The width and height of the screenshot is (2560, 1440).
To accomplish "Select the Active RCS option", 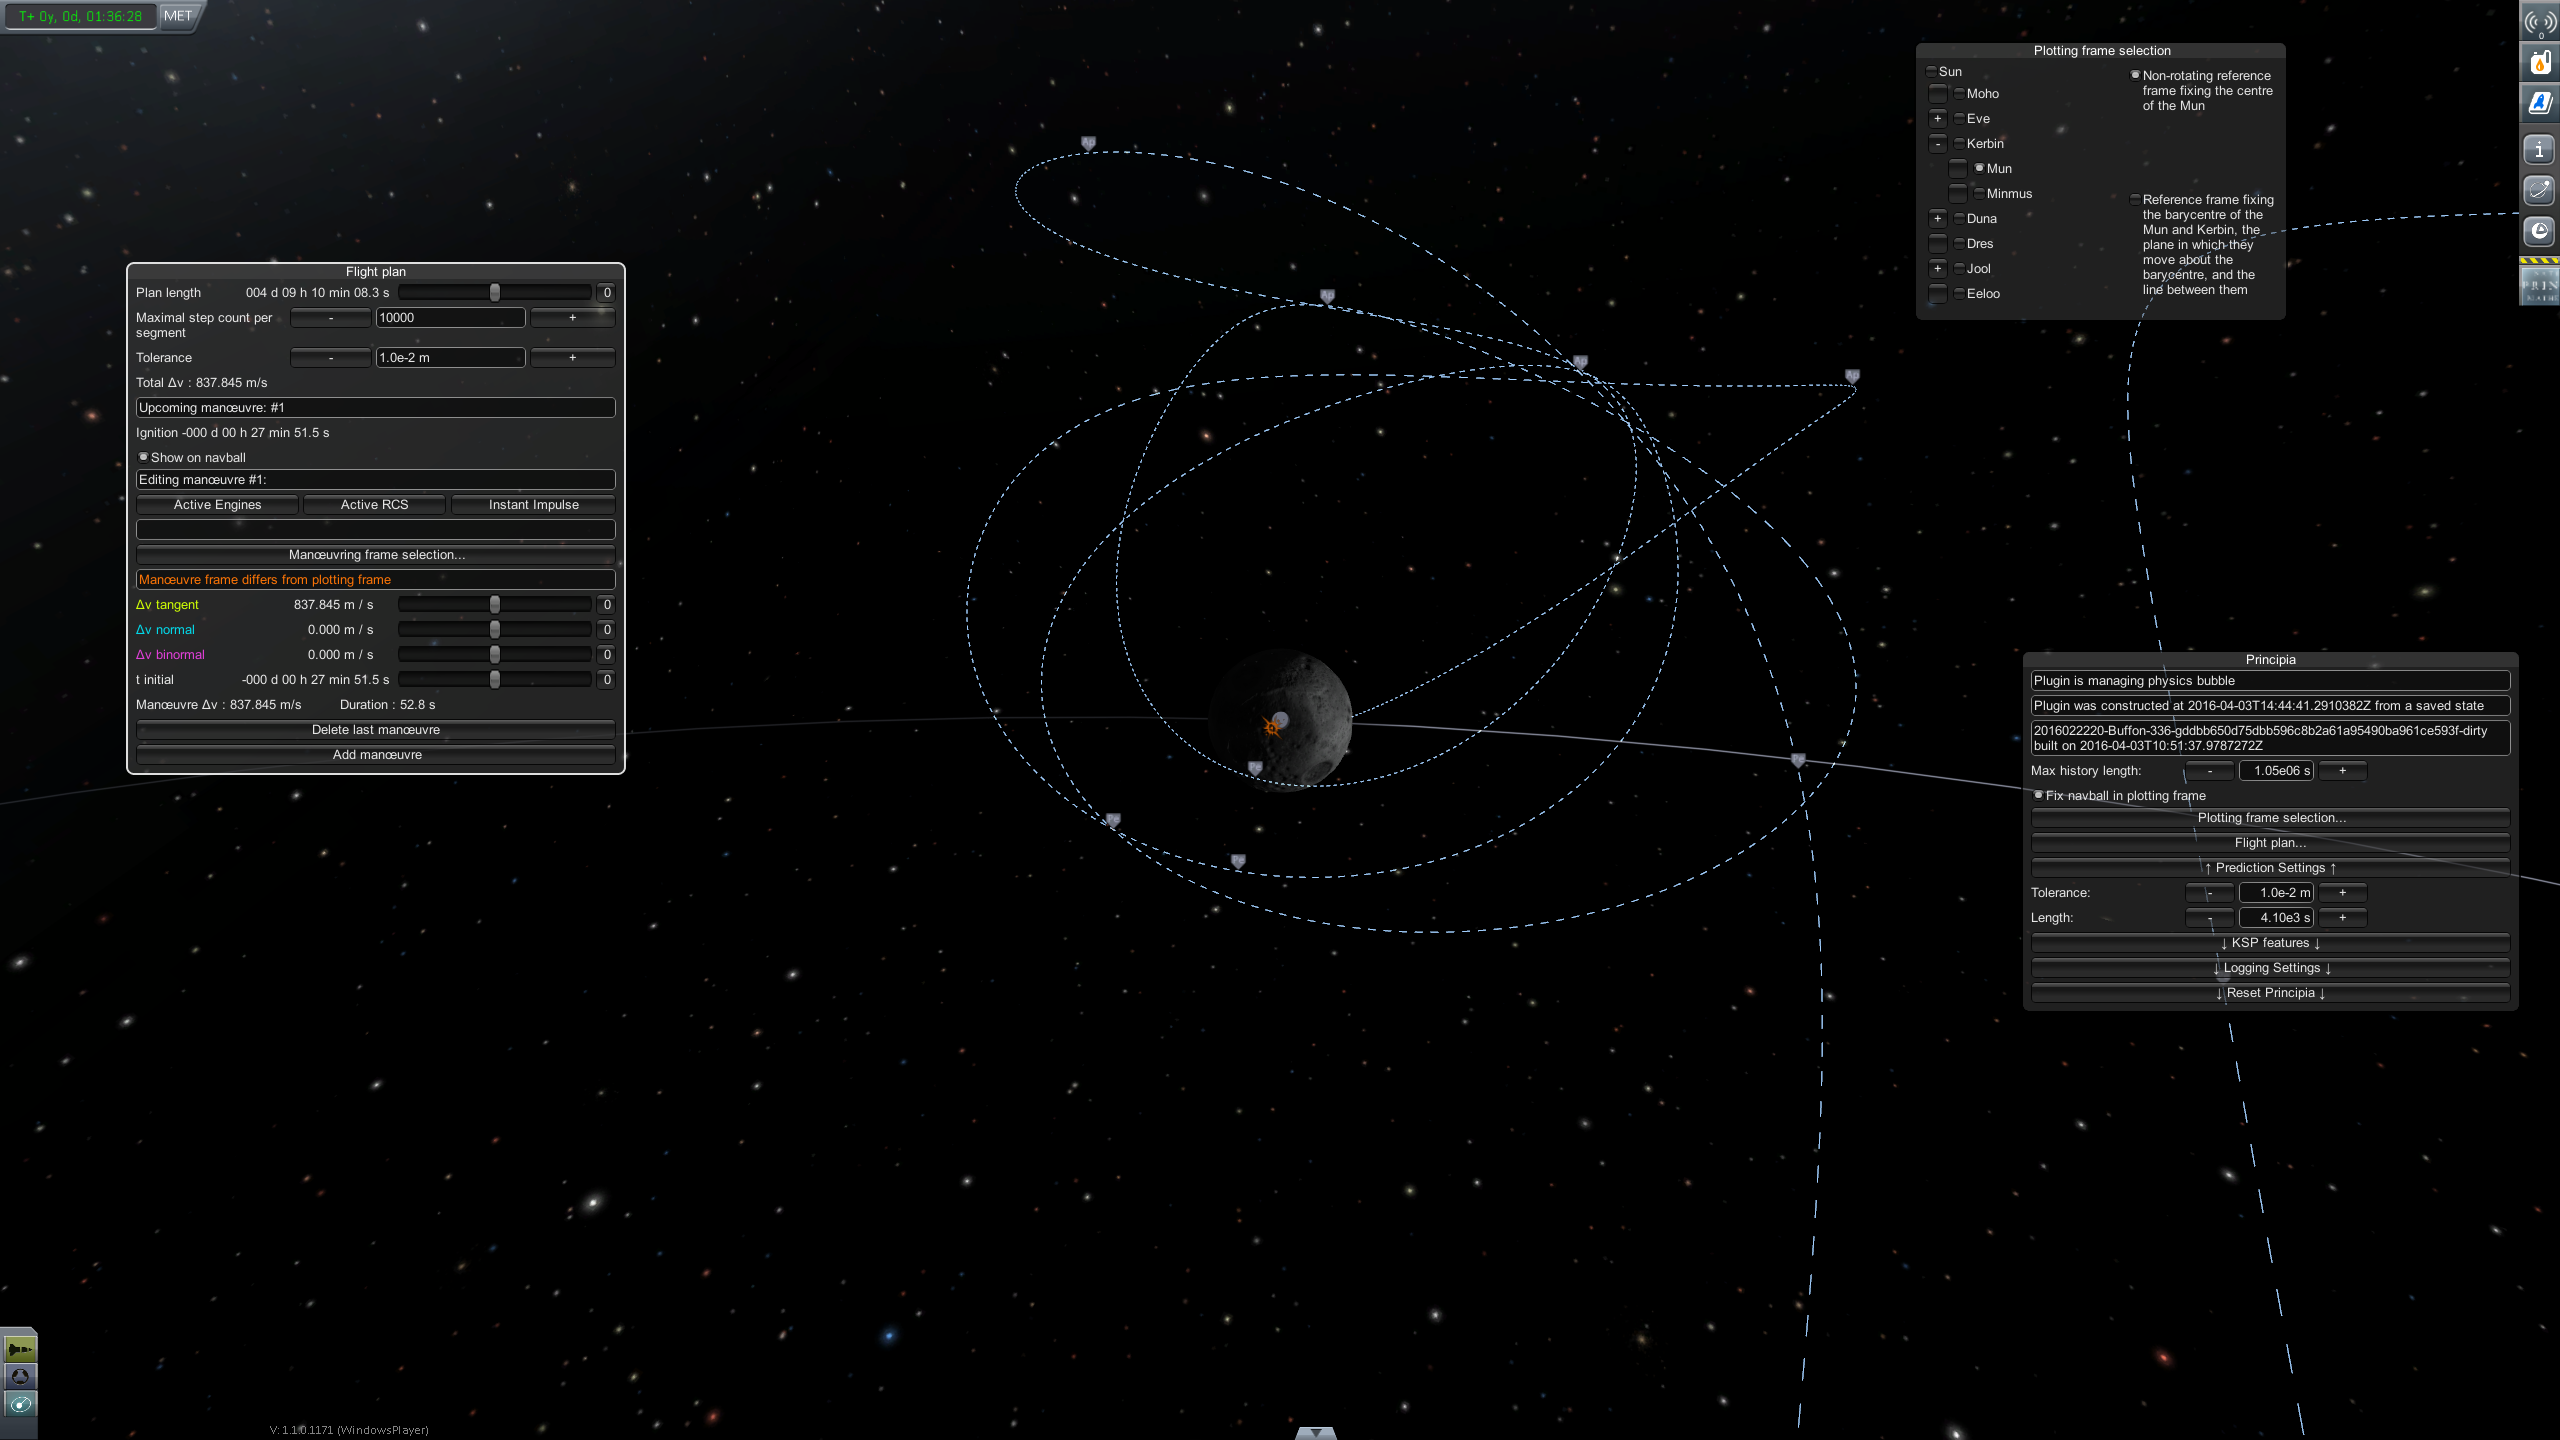I will point(374,504).
